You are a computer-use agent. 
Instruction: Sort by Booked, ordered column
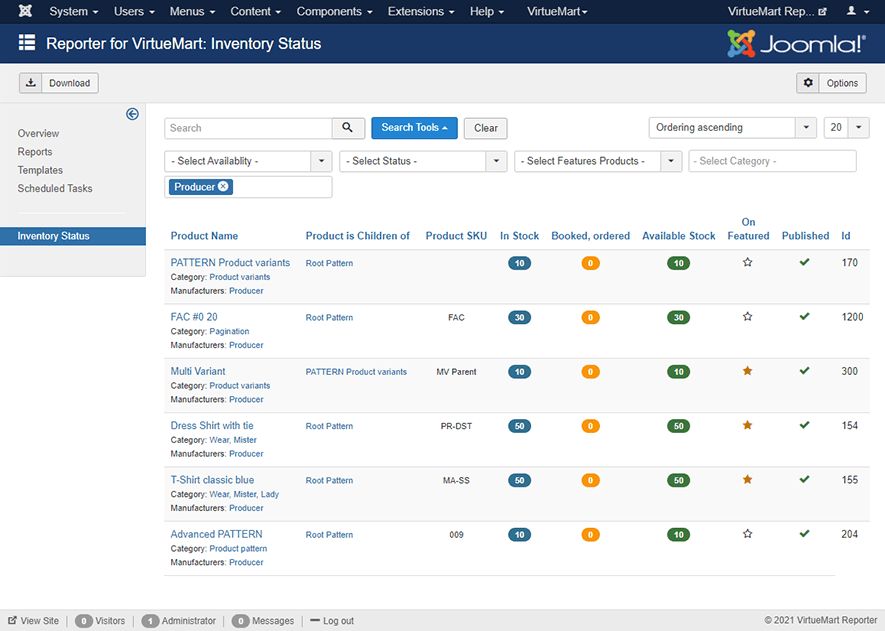[x=590, y=236]
